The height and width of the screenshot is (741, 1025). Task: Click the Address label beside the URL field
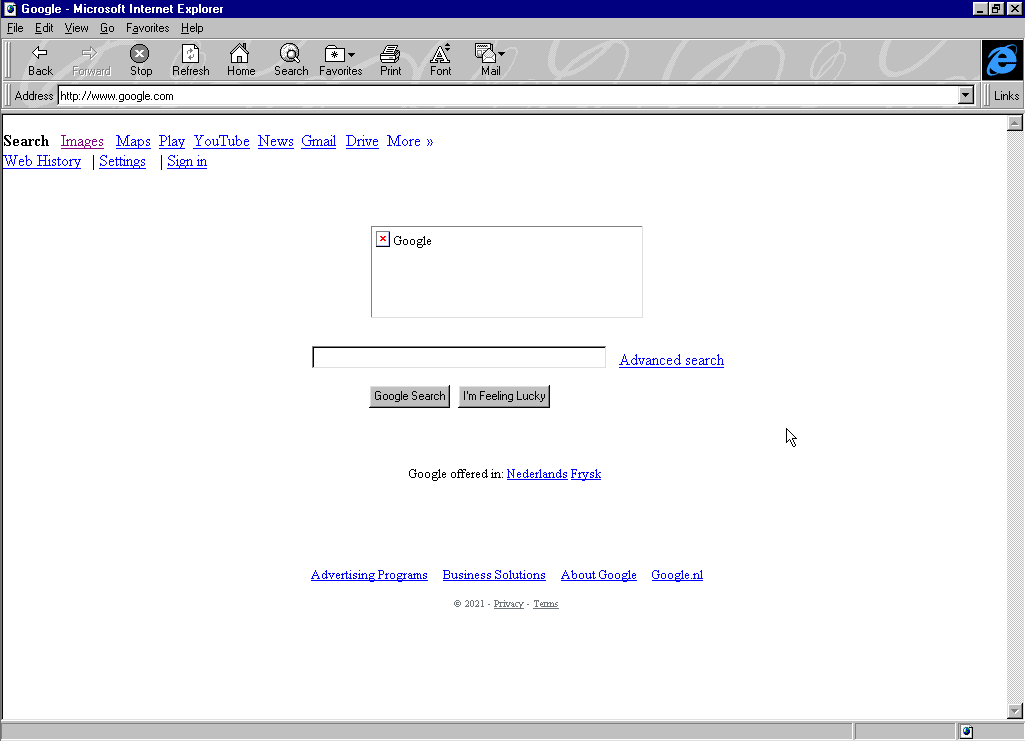33,95
